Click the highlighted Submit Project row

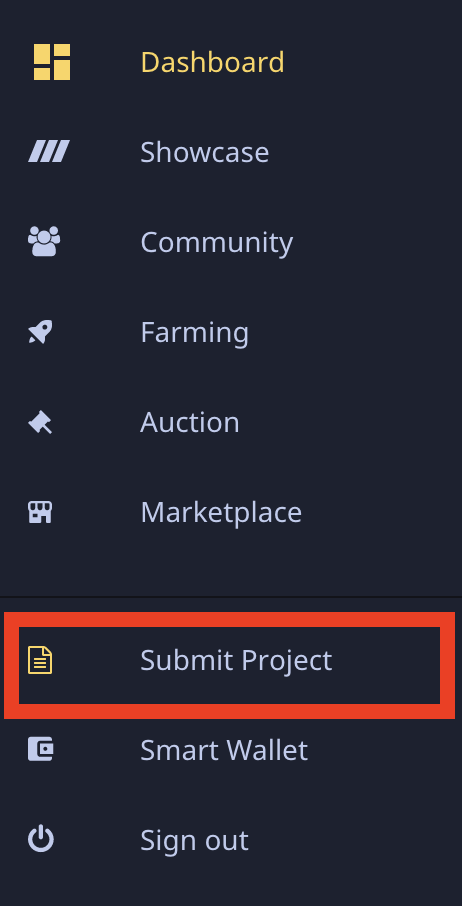[x=230, y=665]
